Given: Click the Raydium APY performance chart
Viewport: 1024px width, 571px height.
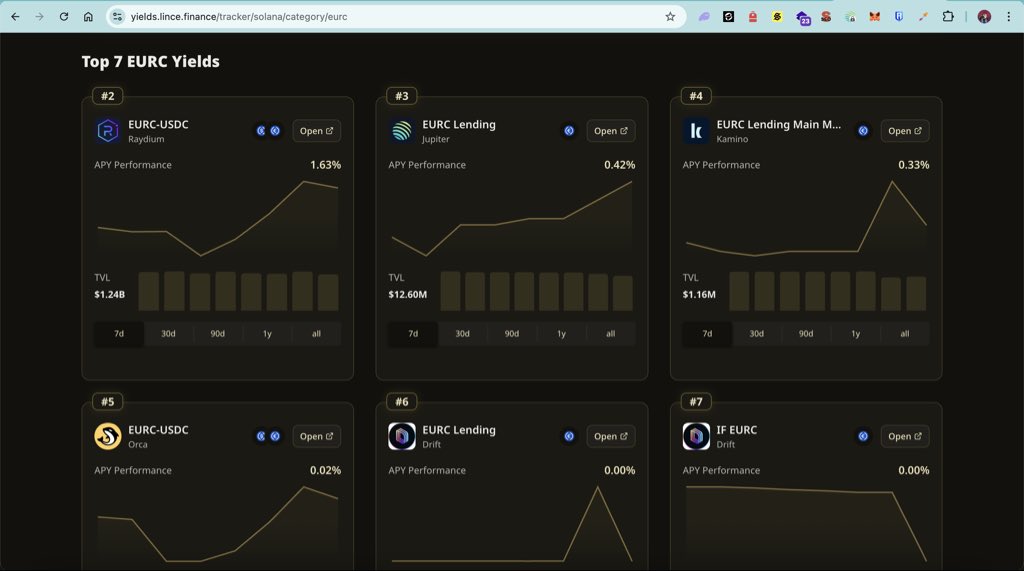Looking at the screenshot, I should pyautogui.click(x=217, y=218).
